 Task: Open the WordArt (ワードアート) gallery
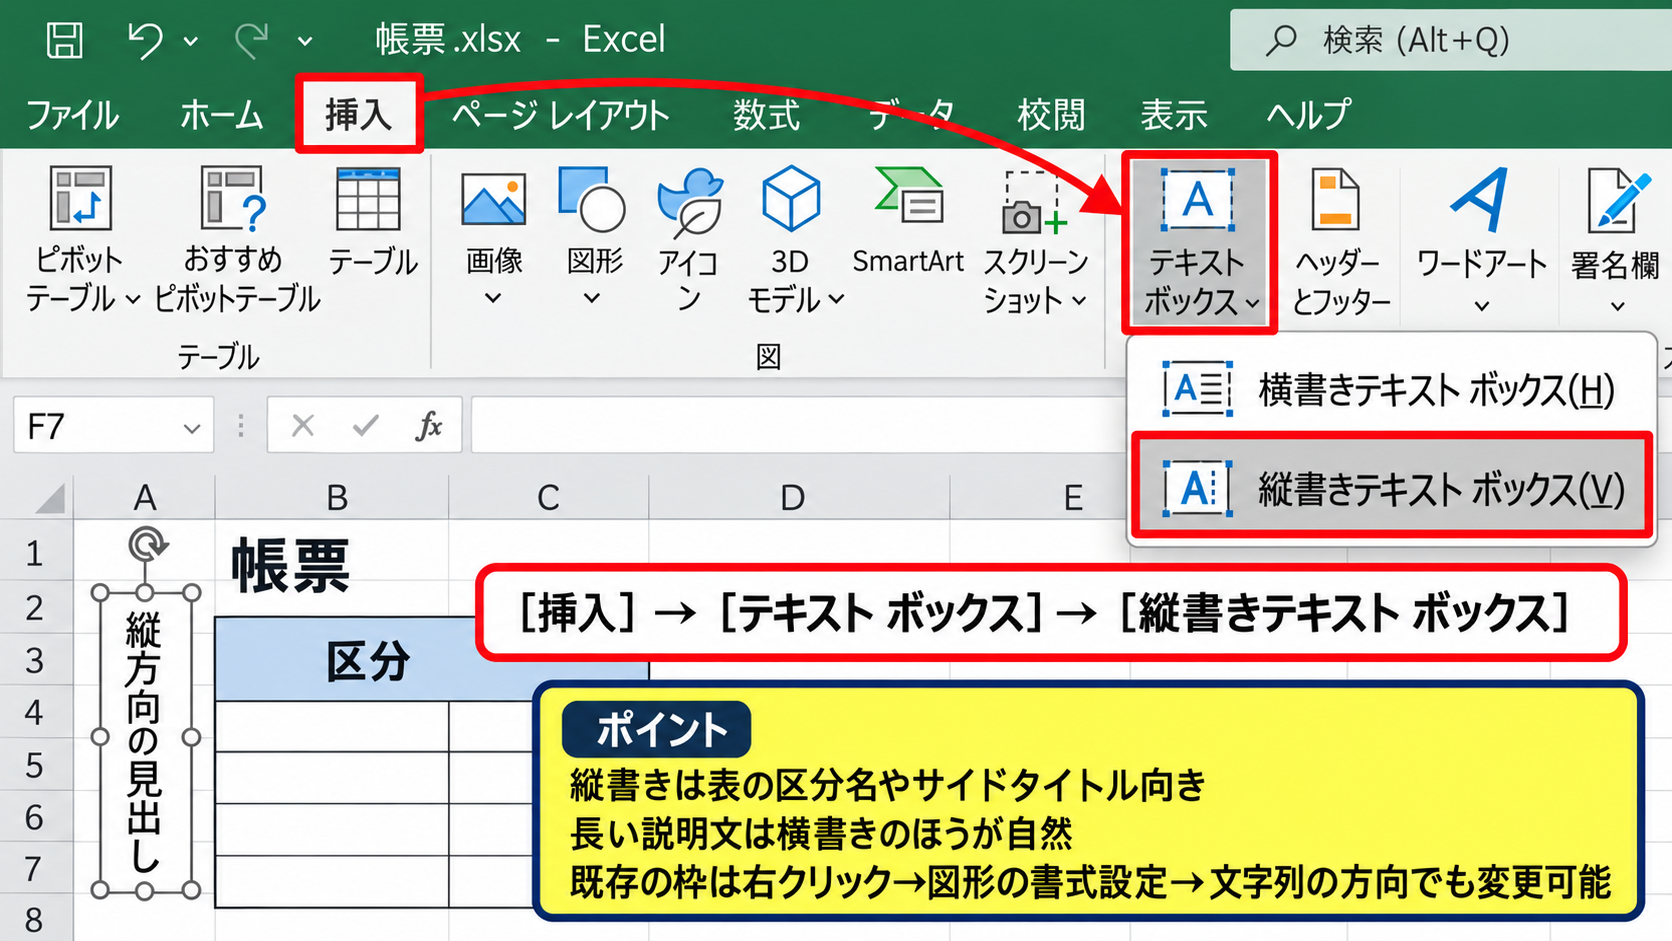pos(1482,240)
